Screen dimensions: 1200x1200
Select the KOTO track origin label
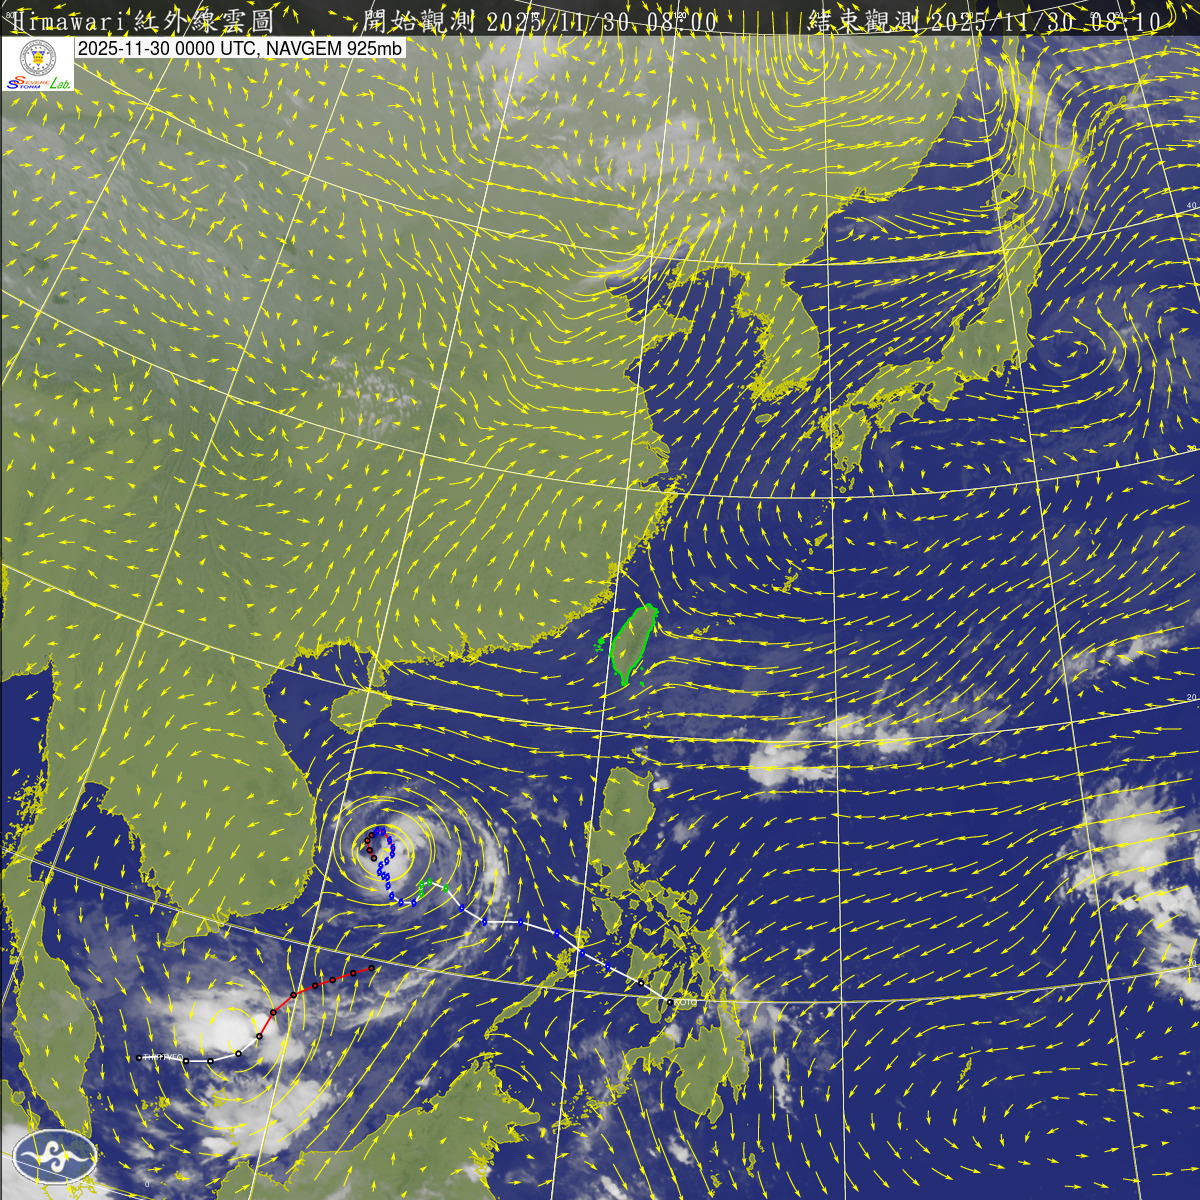click(x=684, y=1001)
